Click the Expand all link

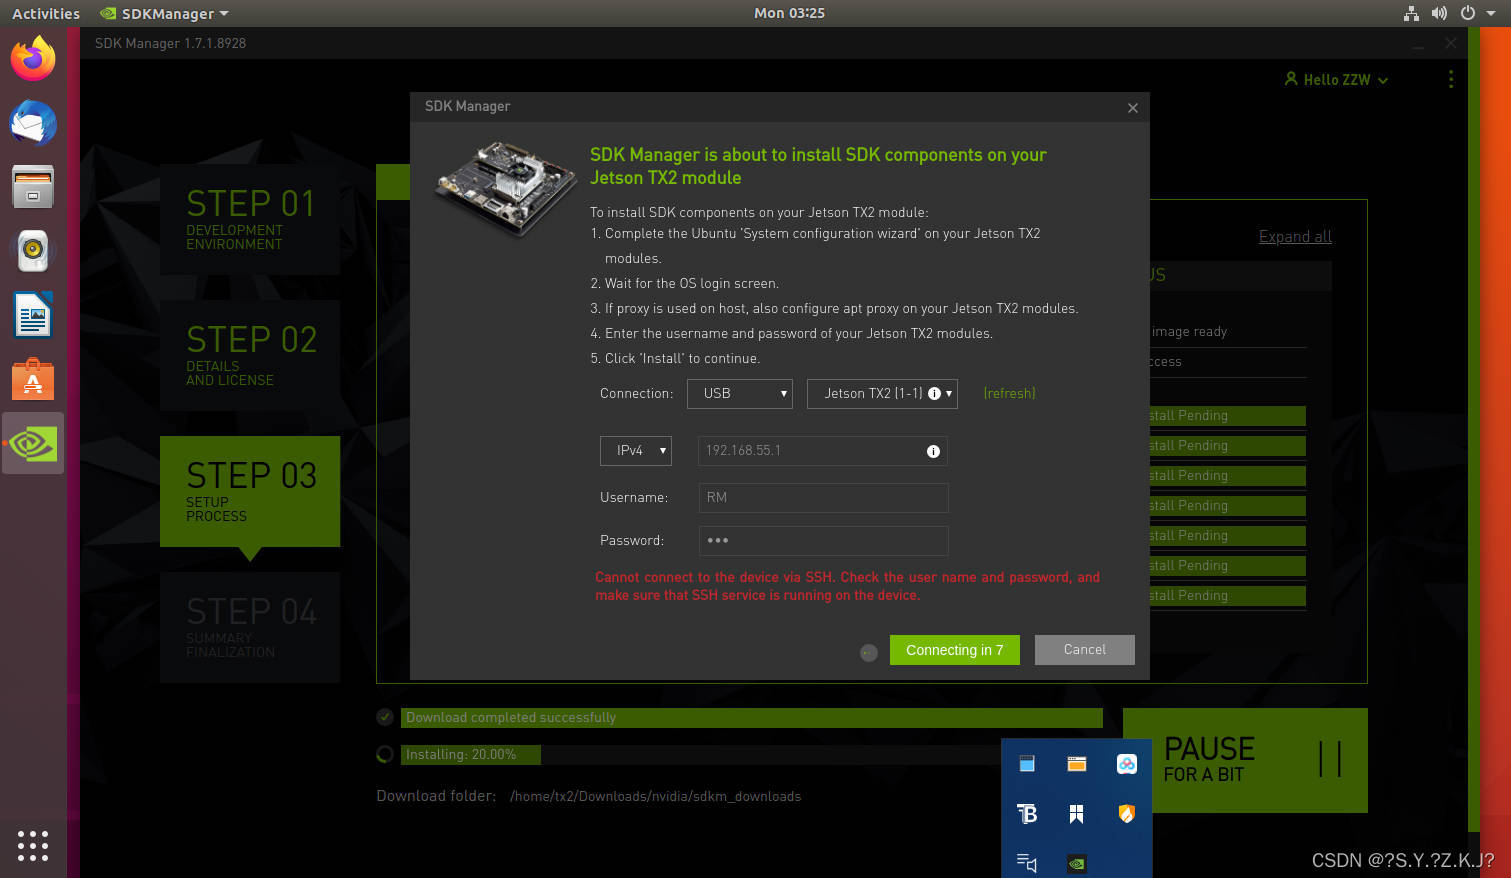pyautogui.click(x=1295, y=237)
